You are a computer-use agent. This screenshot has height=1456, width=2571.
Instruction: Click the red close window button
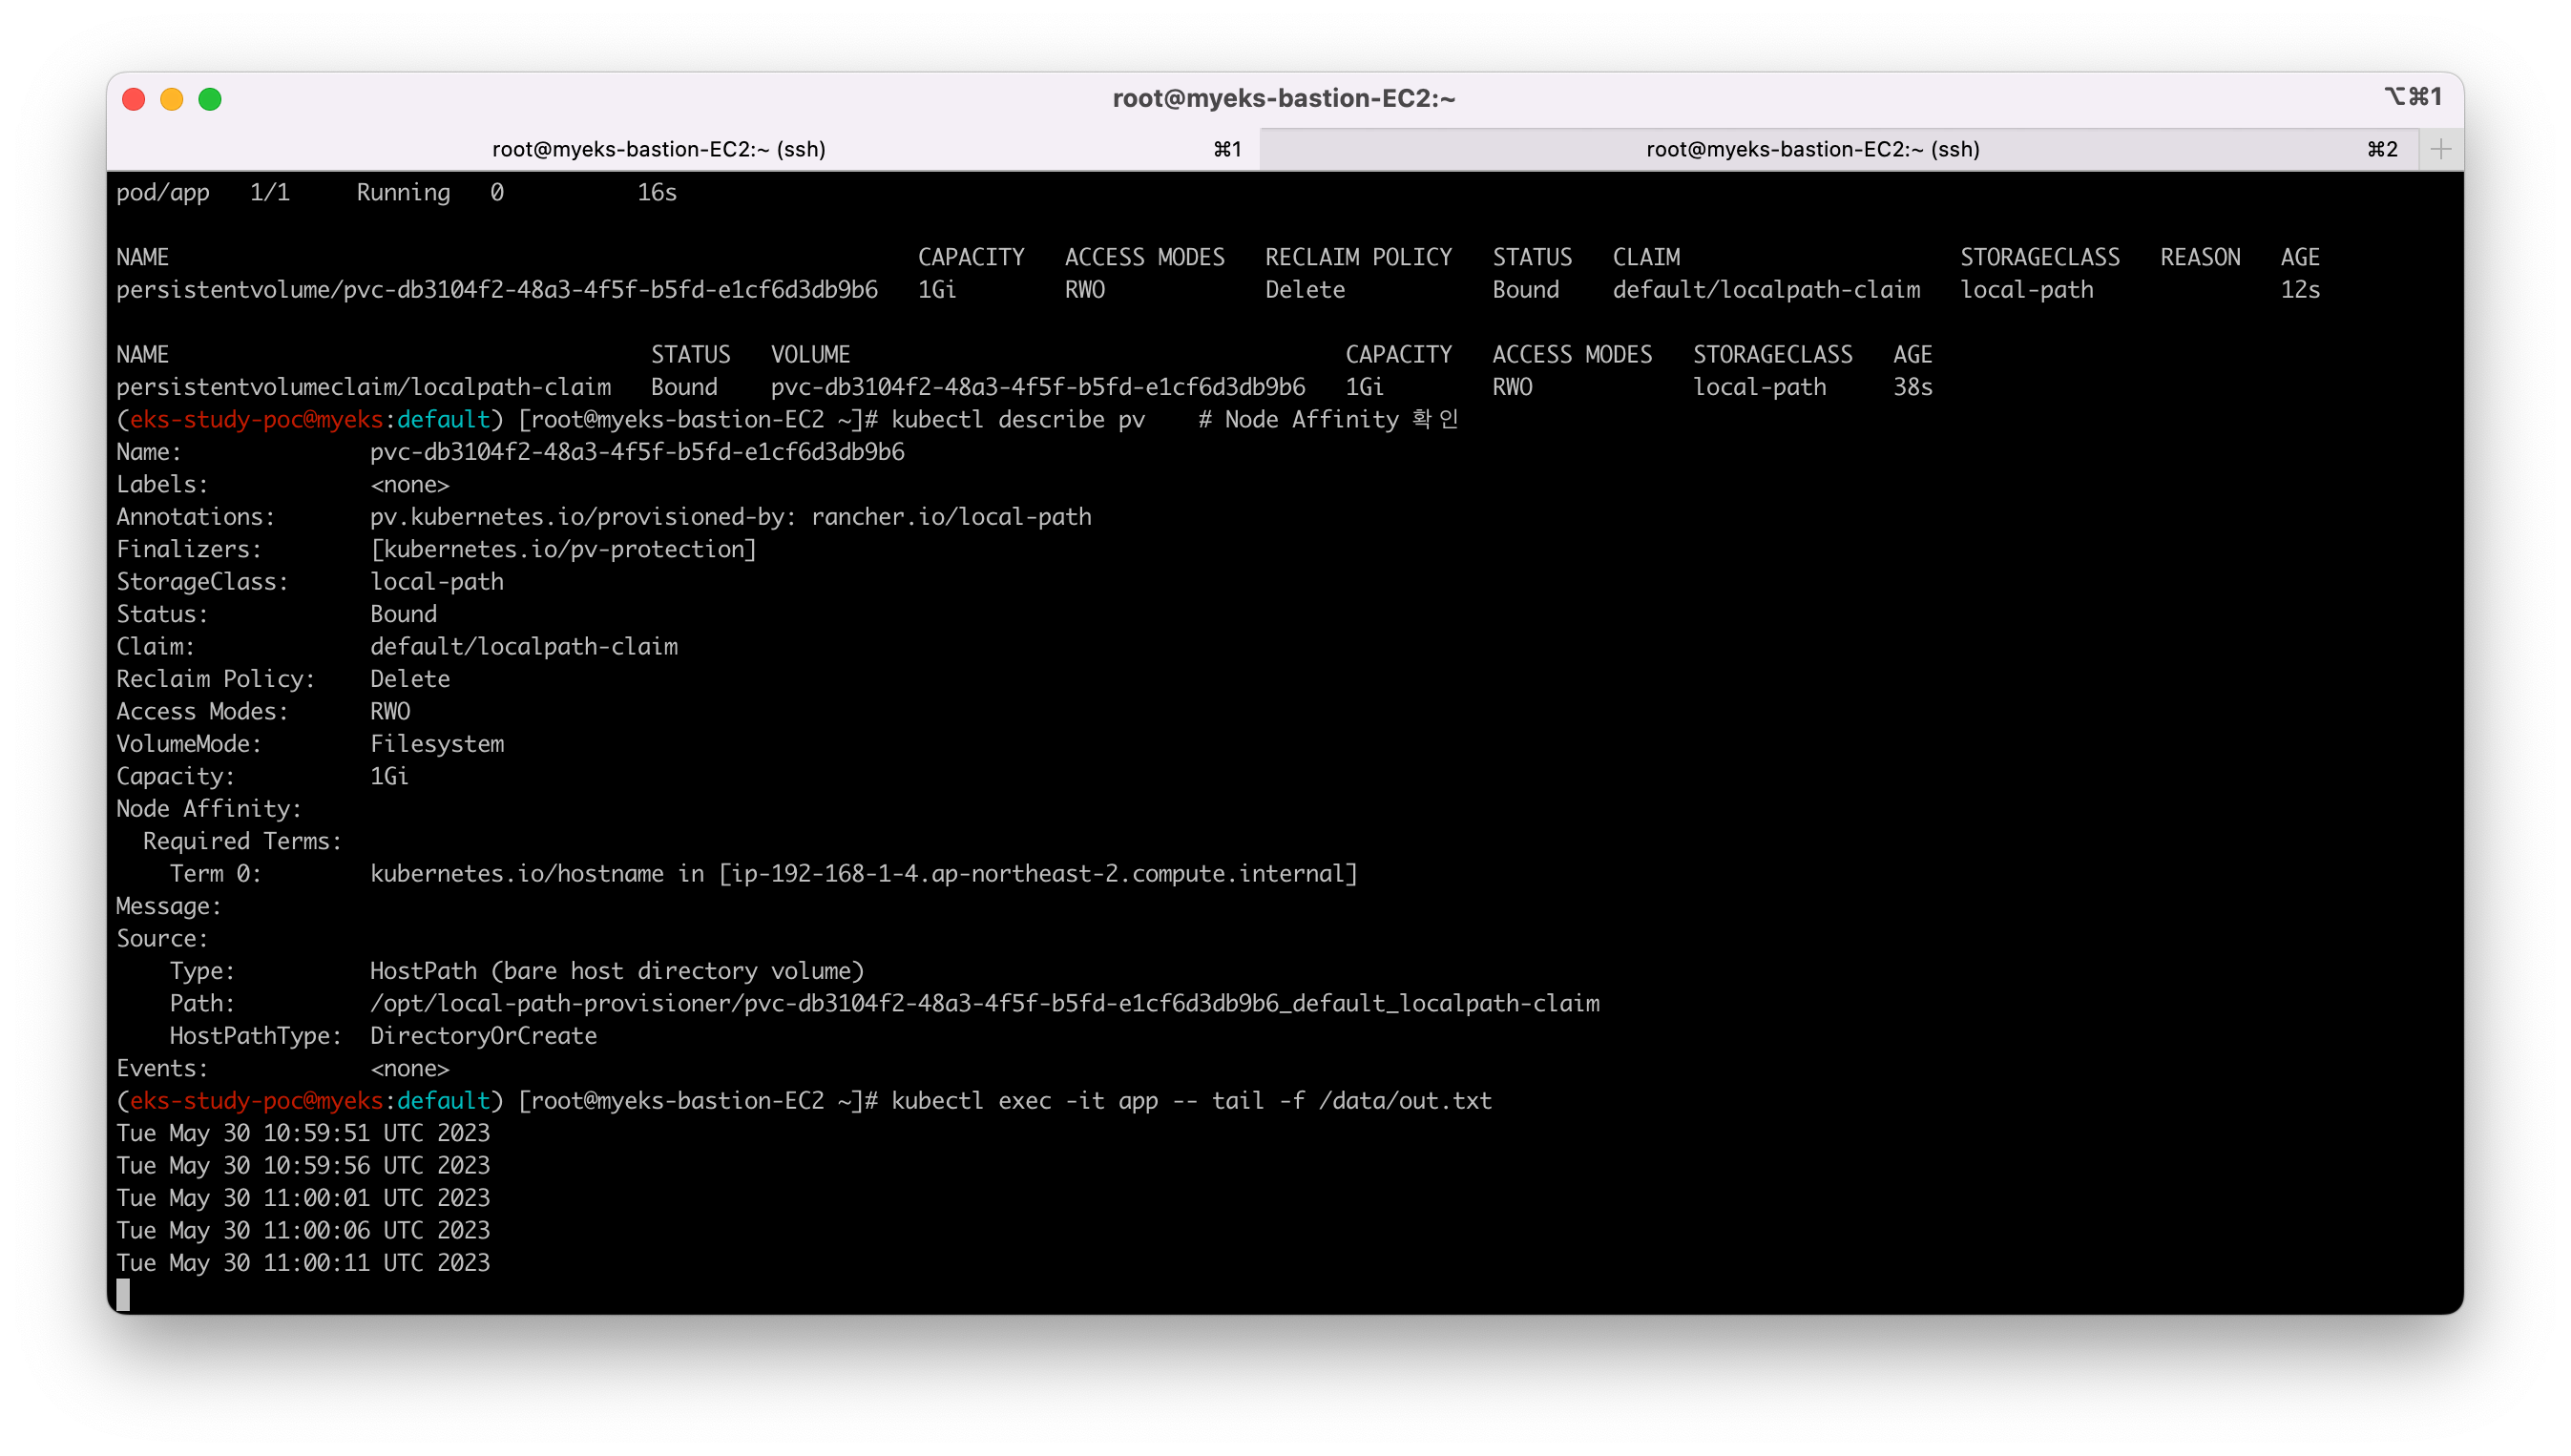pos(134,99)
